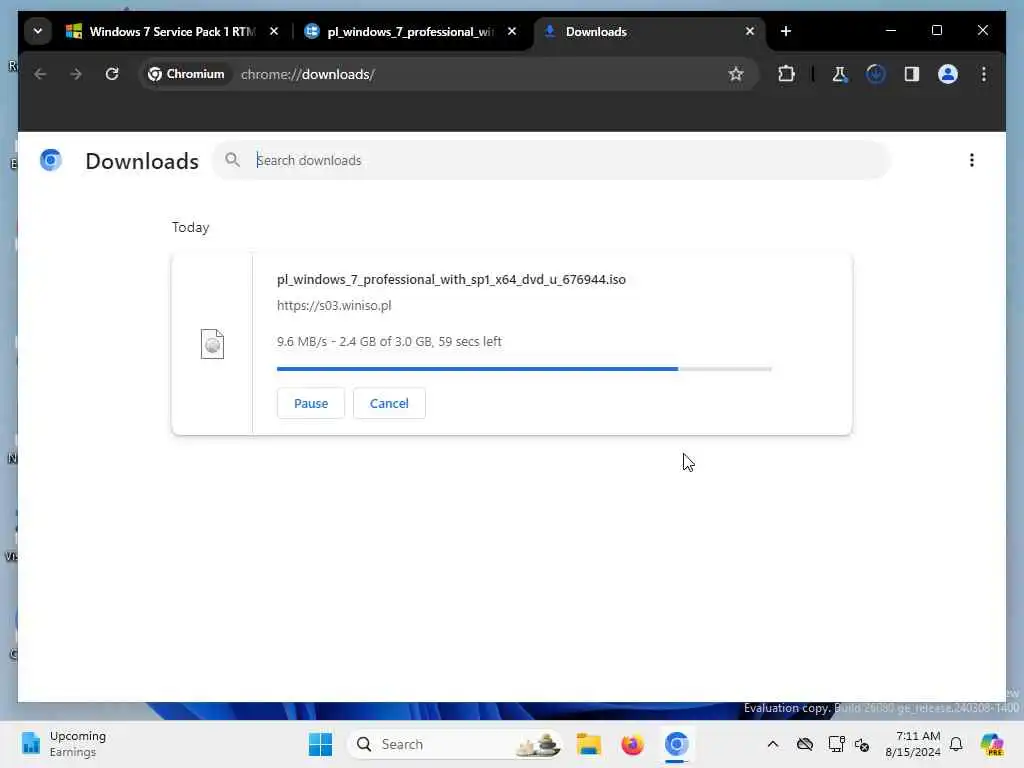The image size is (1024, 768).
Task: Launch Firefox from the taskbar
Action: point(632,744)
